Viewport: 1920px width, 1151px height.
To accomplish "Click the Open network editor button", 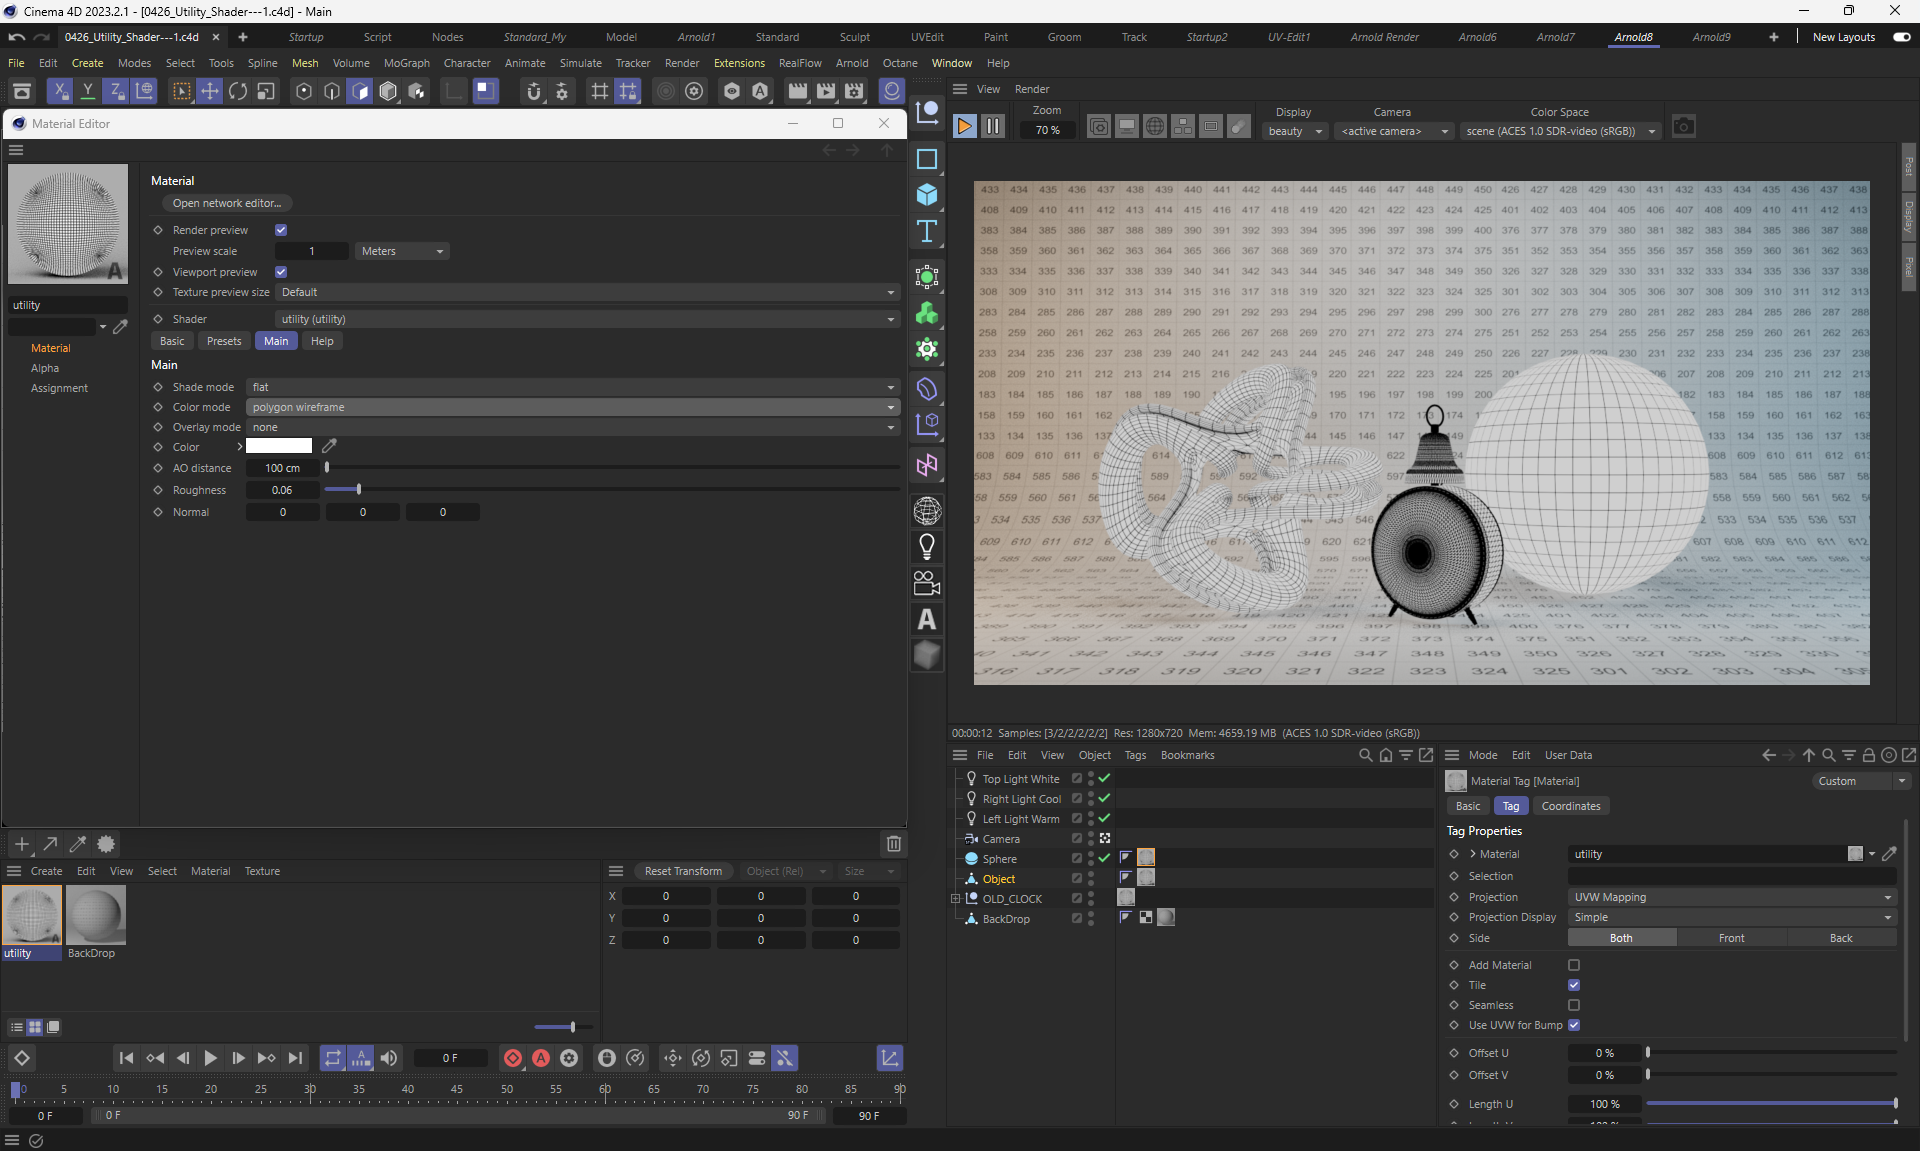I will point(227,203).
